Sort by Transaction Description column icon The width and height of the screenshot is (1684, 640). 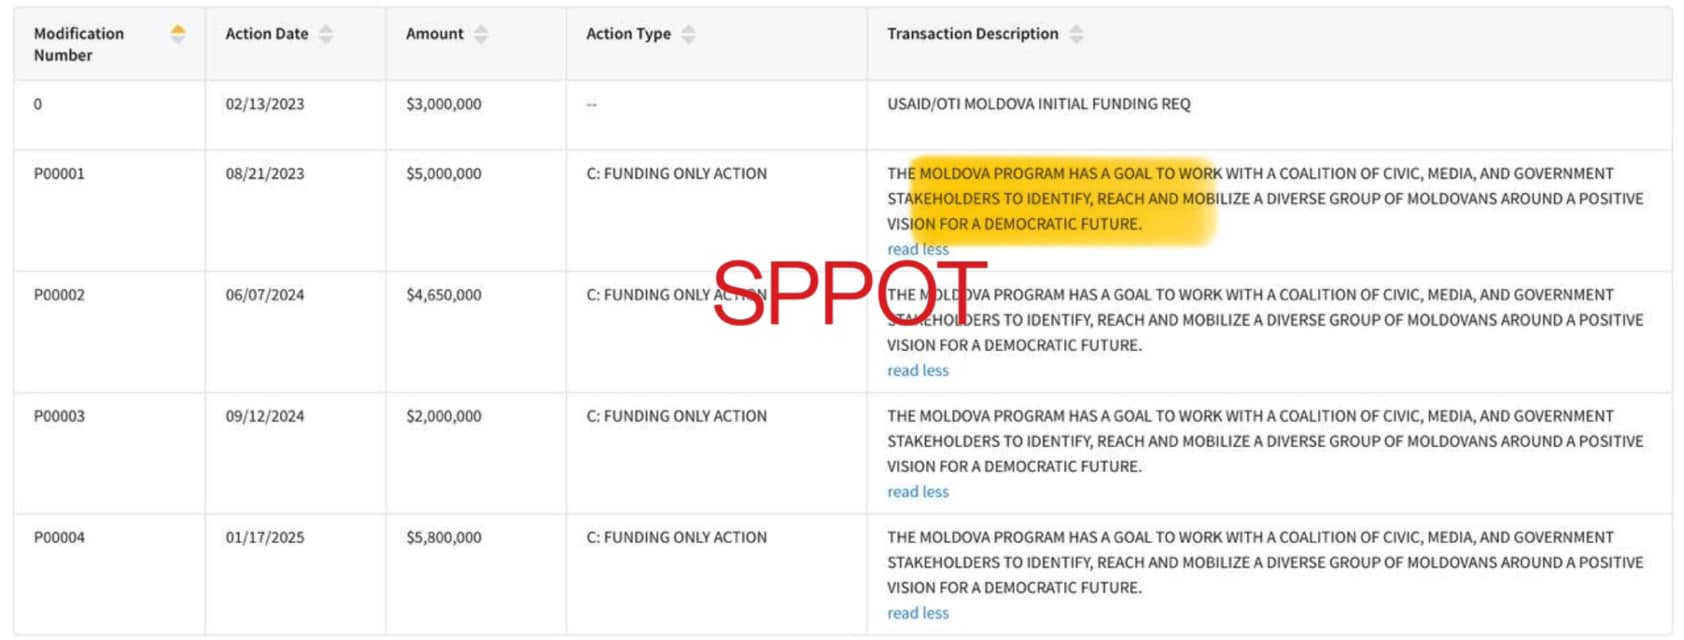[1076, 34]
